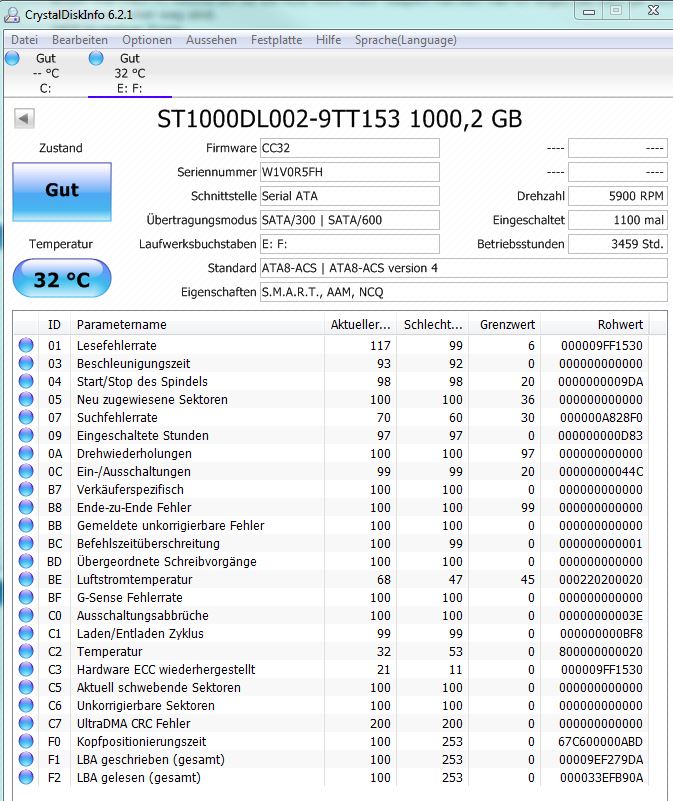
Task: Click status icon for Befehlszeitüberschreitung
Action: pos(26,543)
